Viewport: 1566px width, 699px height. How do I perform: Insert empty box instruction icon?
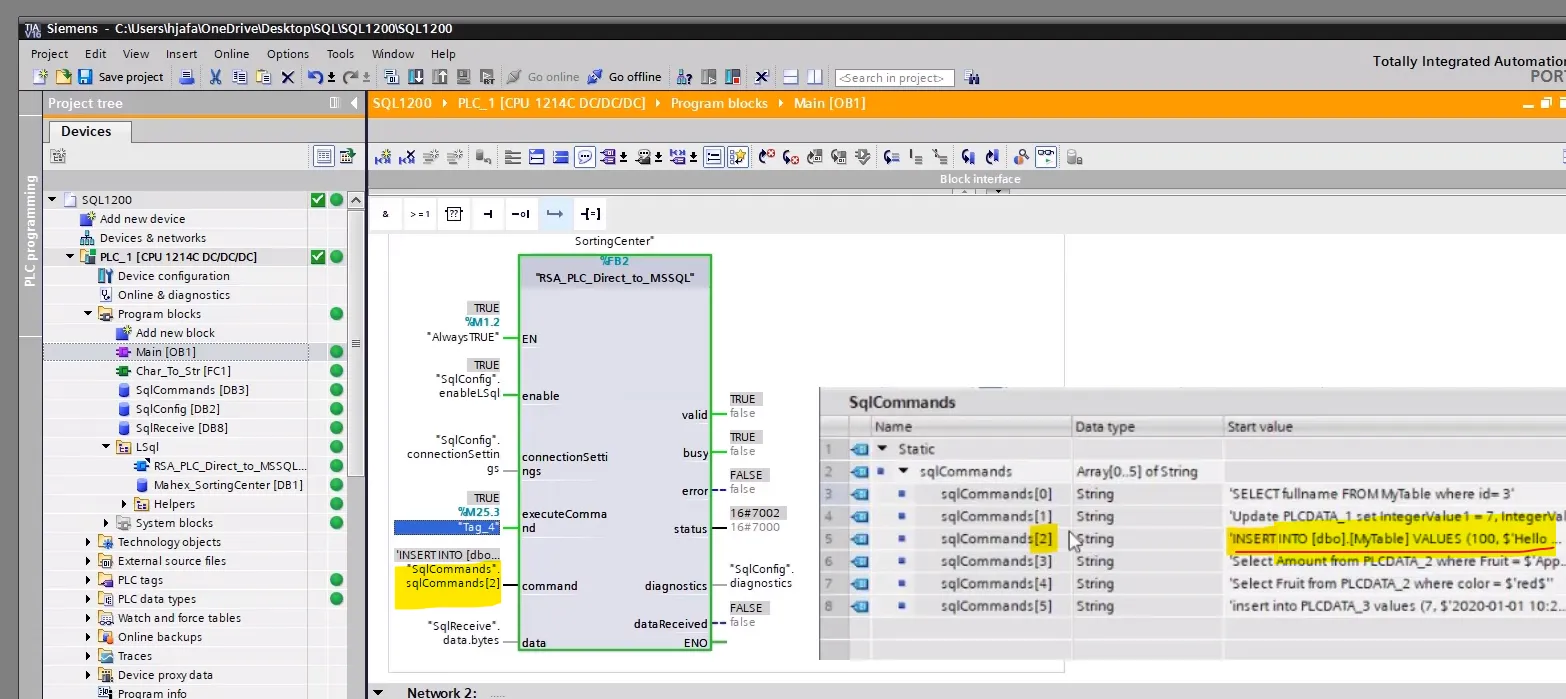pyautogui.click(x=454, y=214)
